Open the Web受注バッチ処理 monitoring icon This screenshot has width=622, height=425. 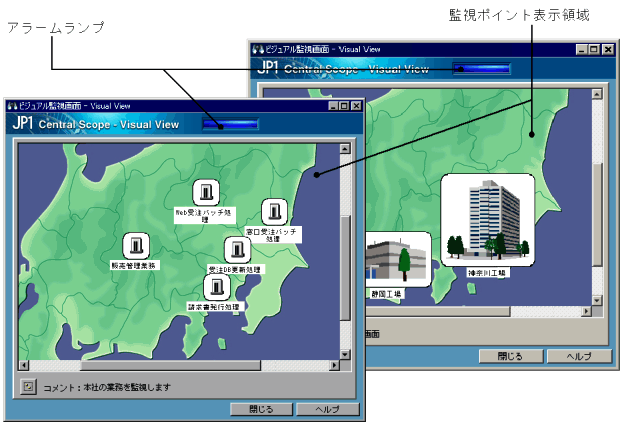[x=206, y=192]
